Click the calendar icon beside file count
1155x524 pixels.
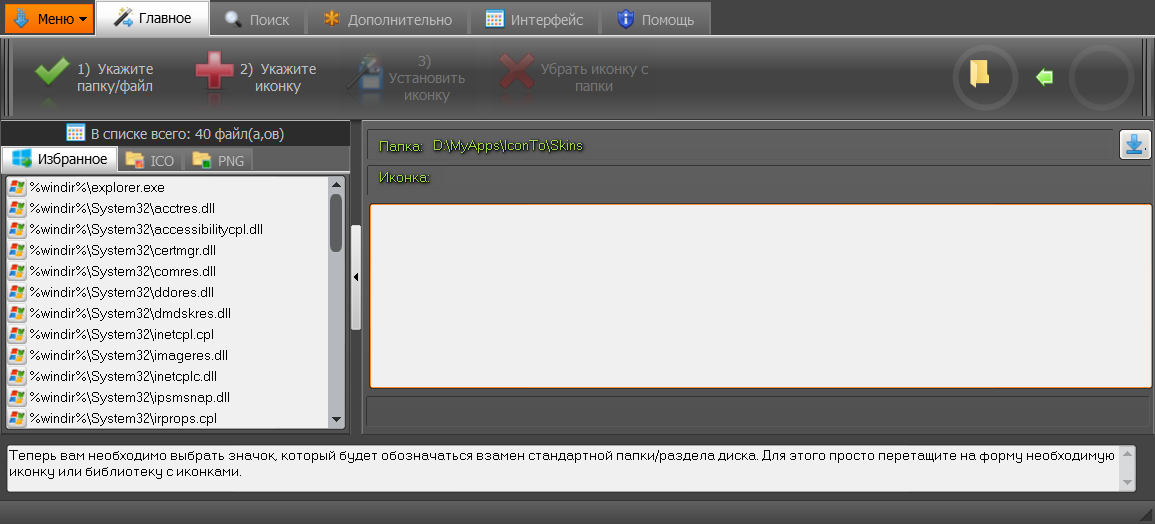[75, 133]
